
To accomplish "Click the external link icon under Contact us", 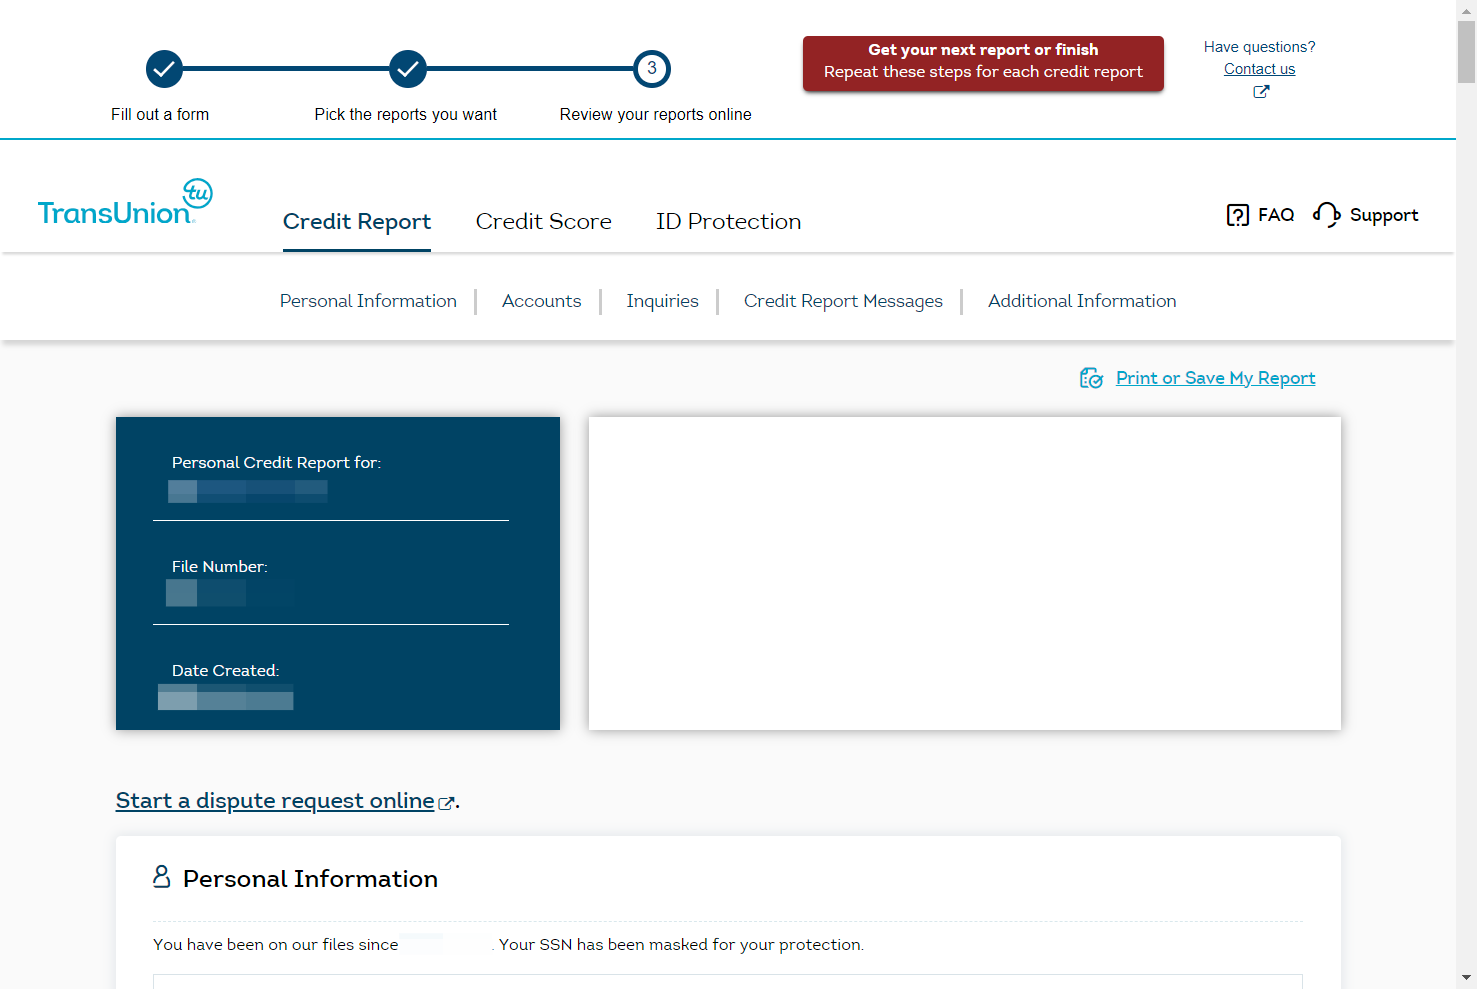I will [1261, 92].
